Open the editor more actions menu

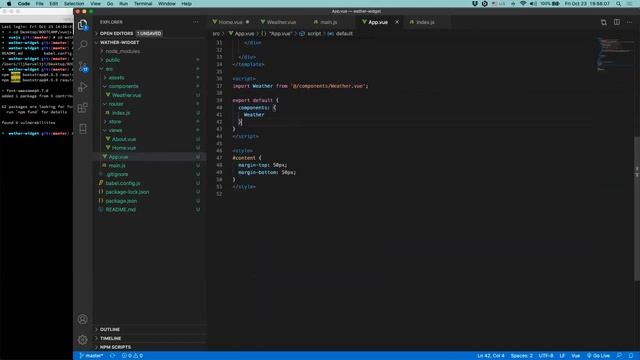[630, 22]
